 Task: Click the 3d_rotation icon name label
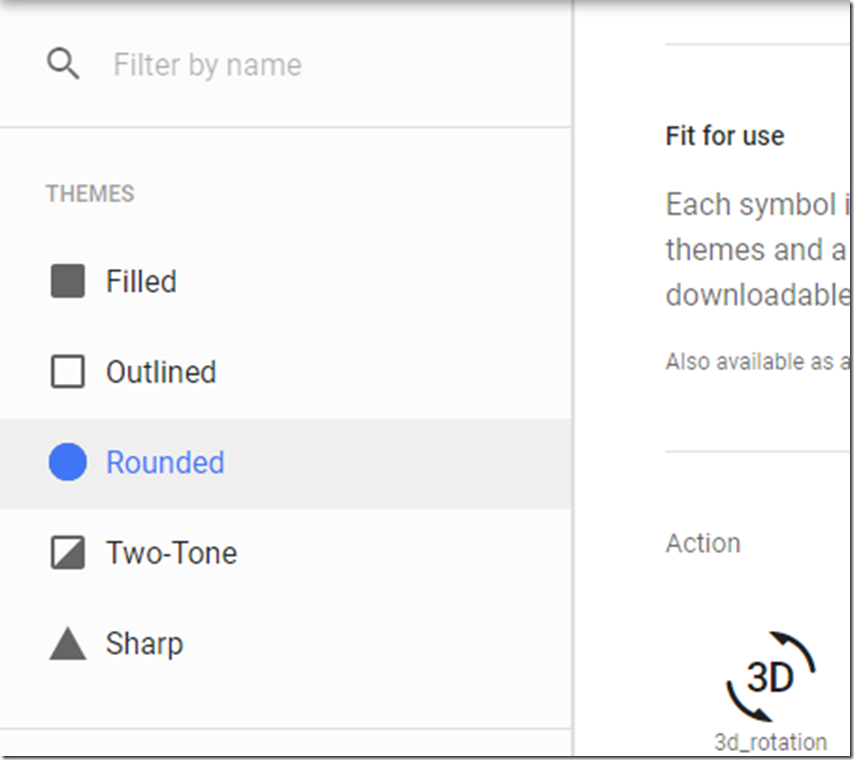pos(770,743)
